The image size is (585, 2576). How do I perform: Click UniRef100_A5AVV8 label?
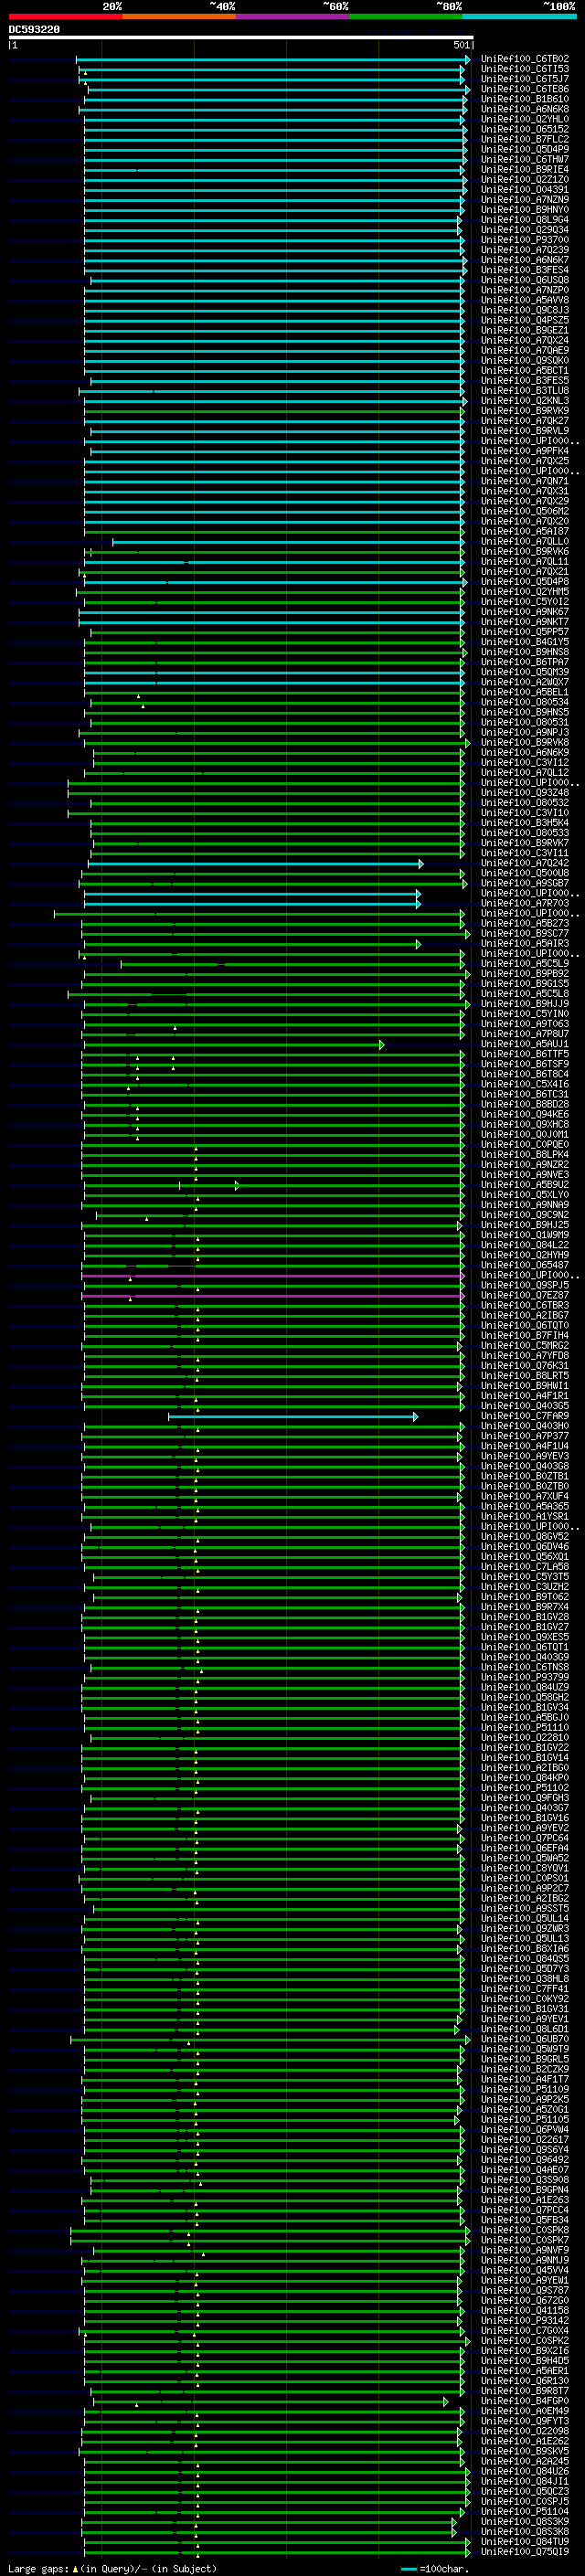click(525, 300)
